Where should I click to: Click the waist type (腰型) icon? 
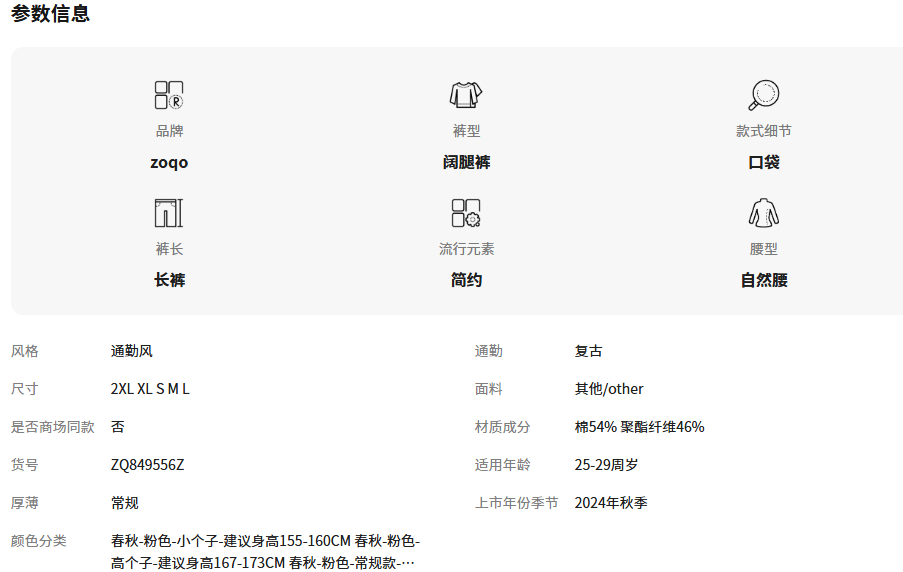[763, 213]
